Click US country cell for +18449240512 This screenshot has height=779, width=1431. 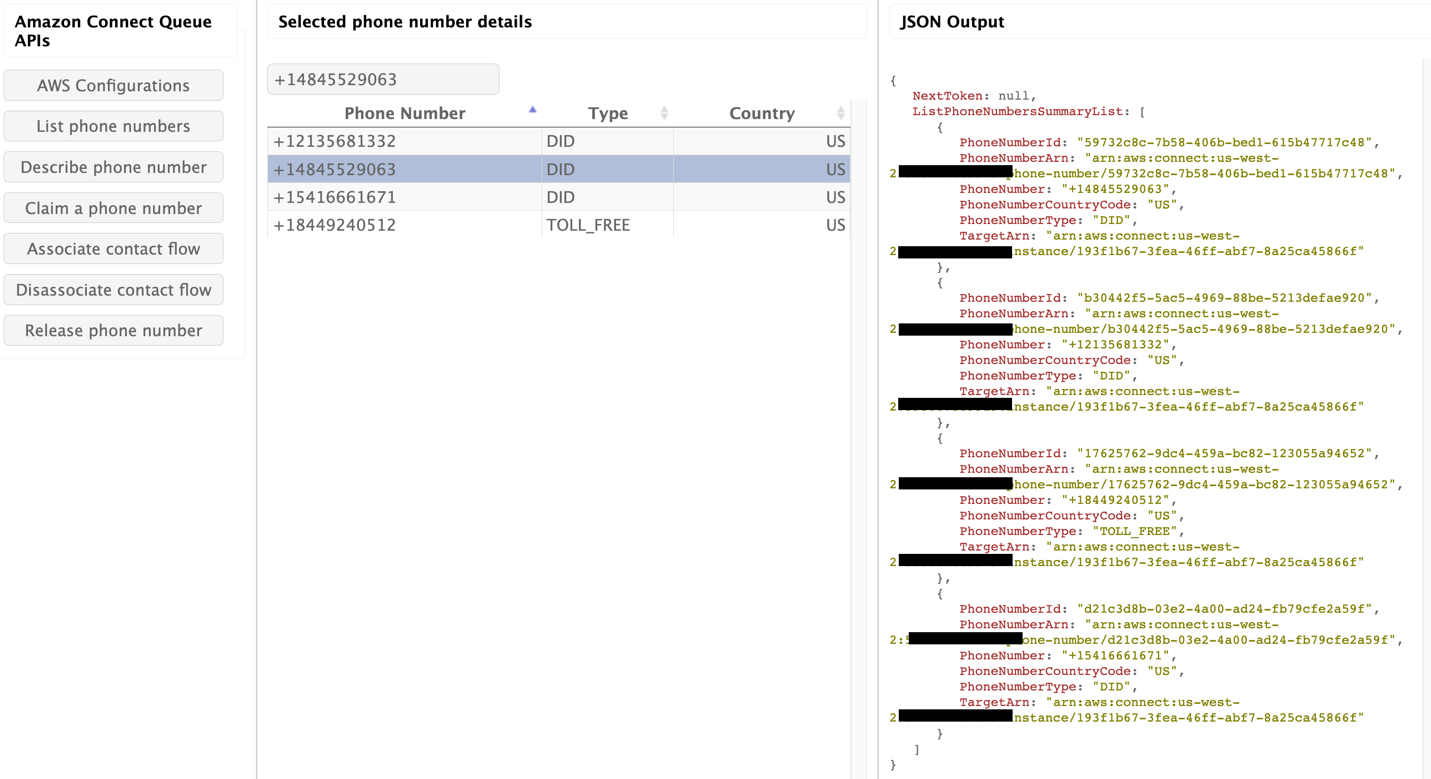pyautogui.click(x=762, y=225)
